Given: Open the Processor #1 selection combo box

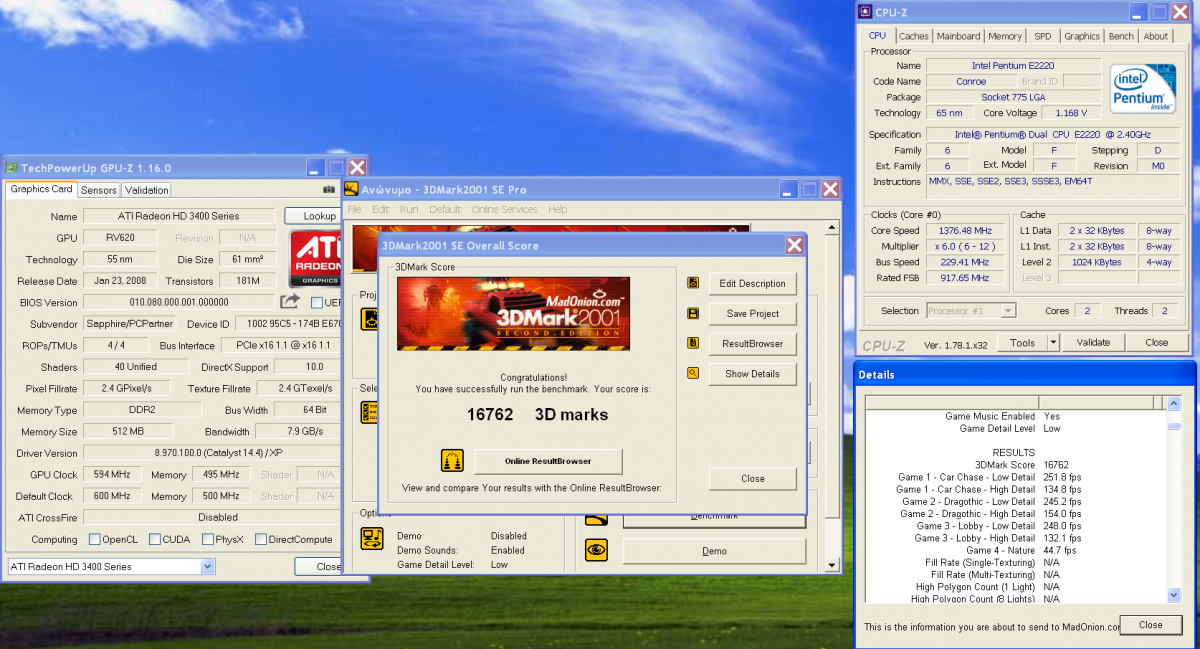Looking at the screenshot, I should pyautogui.click(x=971, y=310).
